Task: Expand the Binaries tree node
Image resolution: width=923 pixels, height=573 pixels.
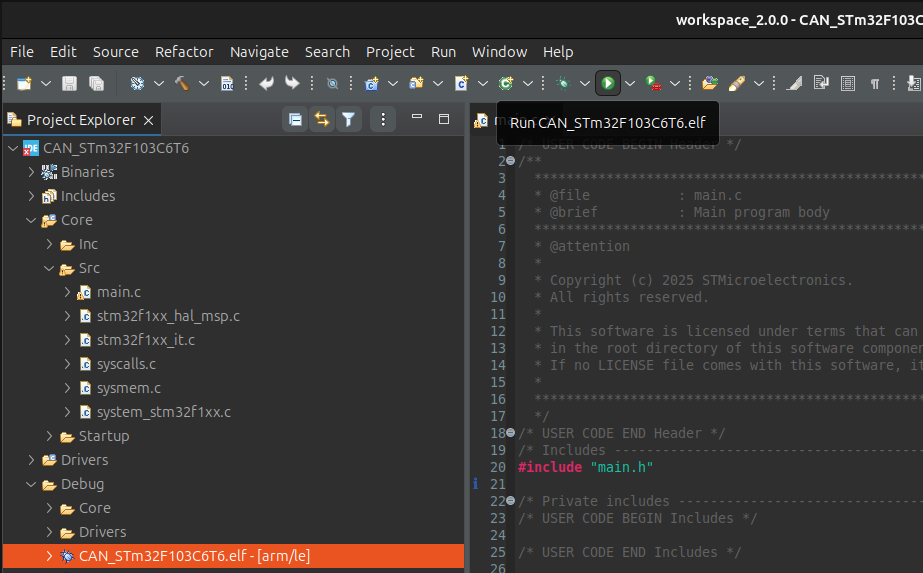Action: [32, 172]
